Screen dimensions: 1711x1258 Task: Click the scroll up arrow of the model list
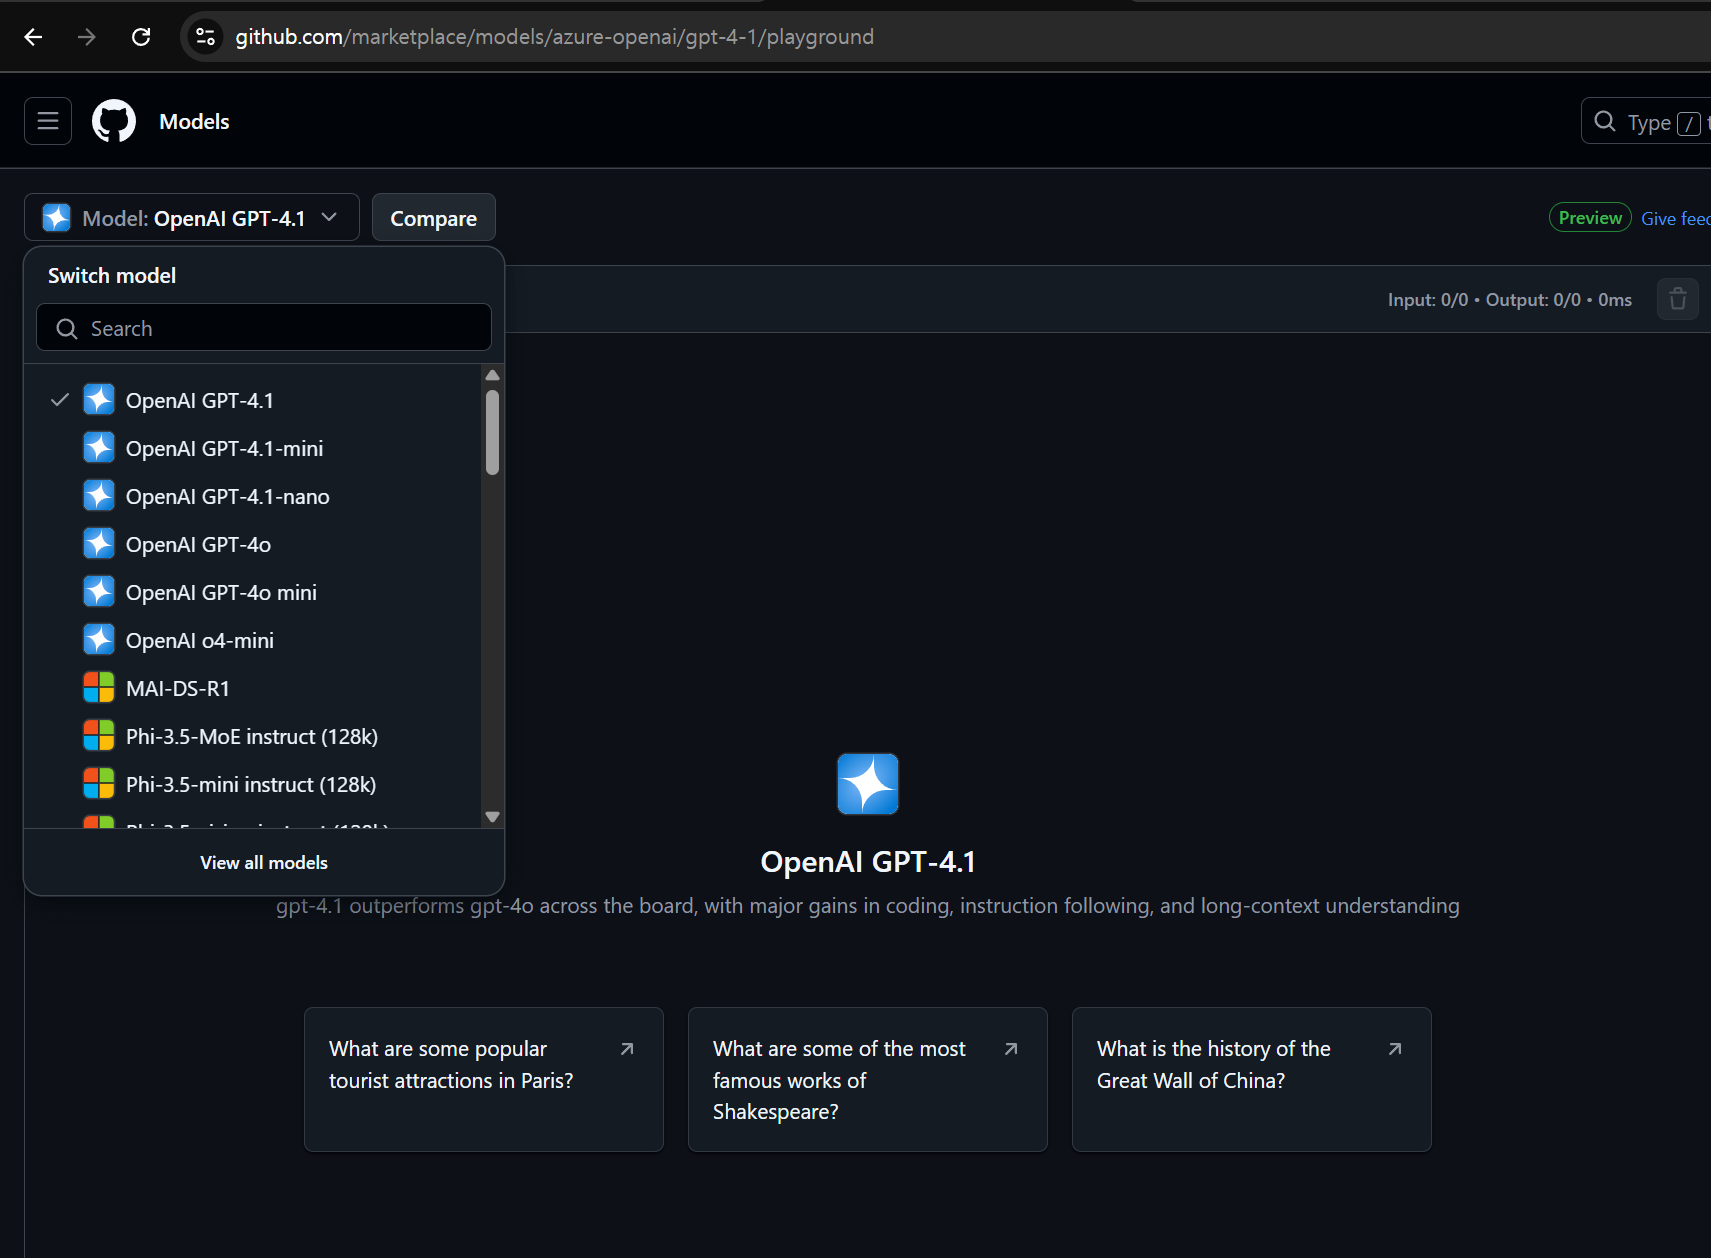click(492, 375)
